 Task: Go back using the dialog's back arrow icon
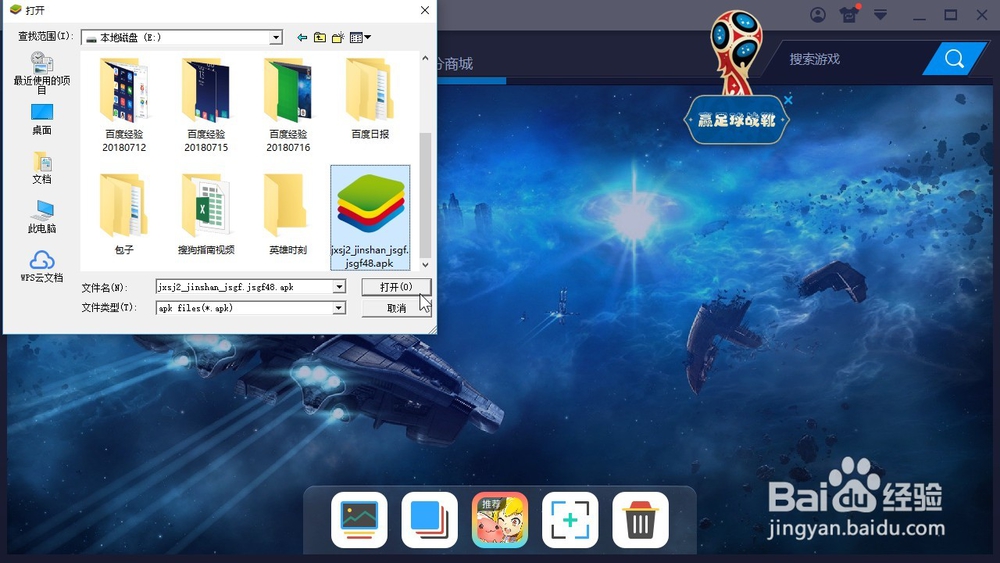tap(302, 38)
